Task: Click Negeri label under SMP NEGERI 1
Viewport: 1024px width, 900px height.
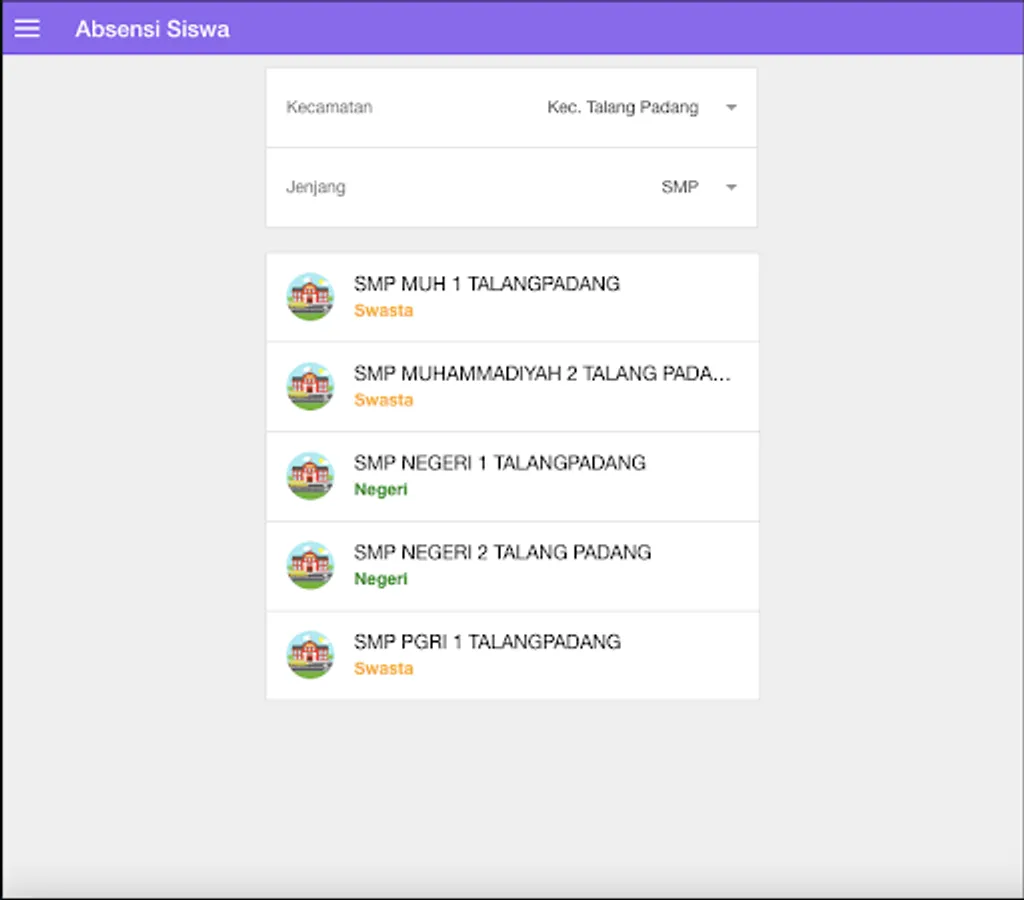Action: [380, 490]
